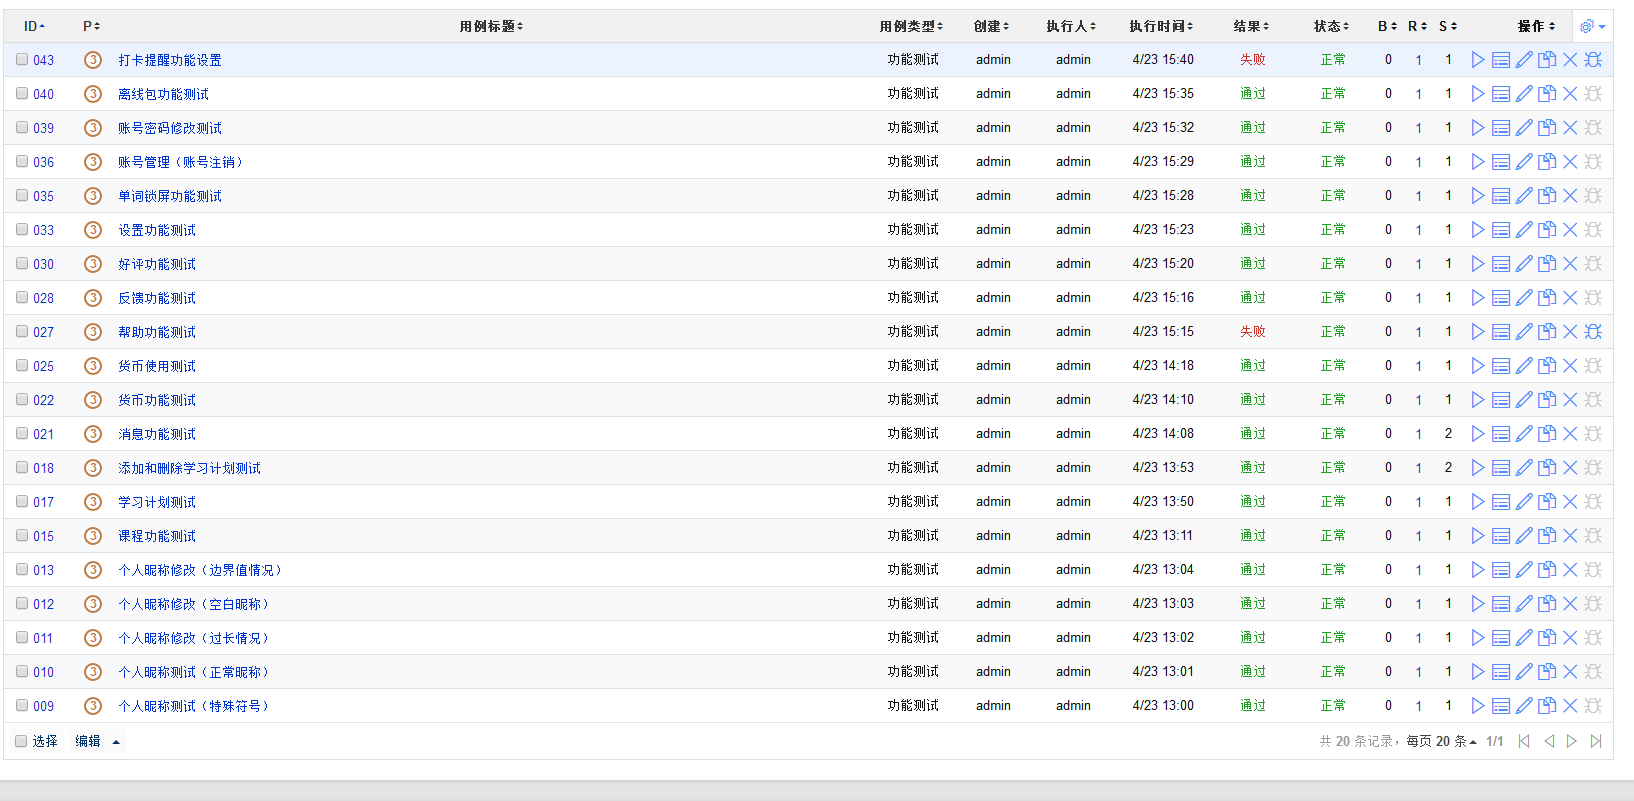This screenshot has width=1634, height=801.
Task: Run test case 043 with play icon
Action: pos(1477,60)
